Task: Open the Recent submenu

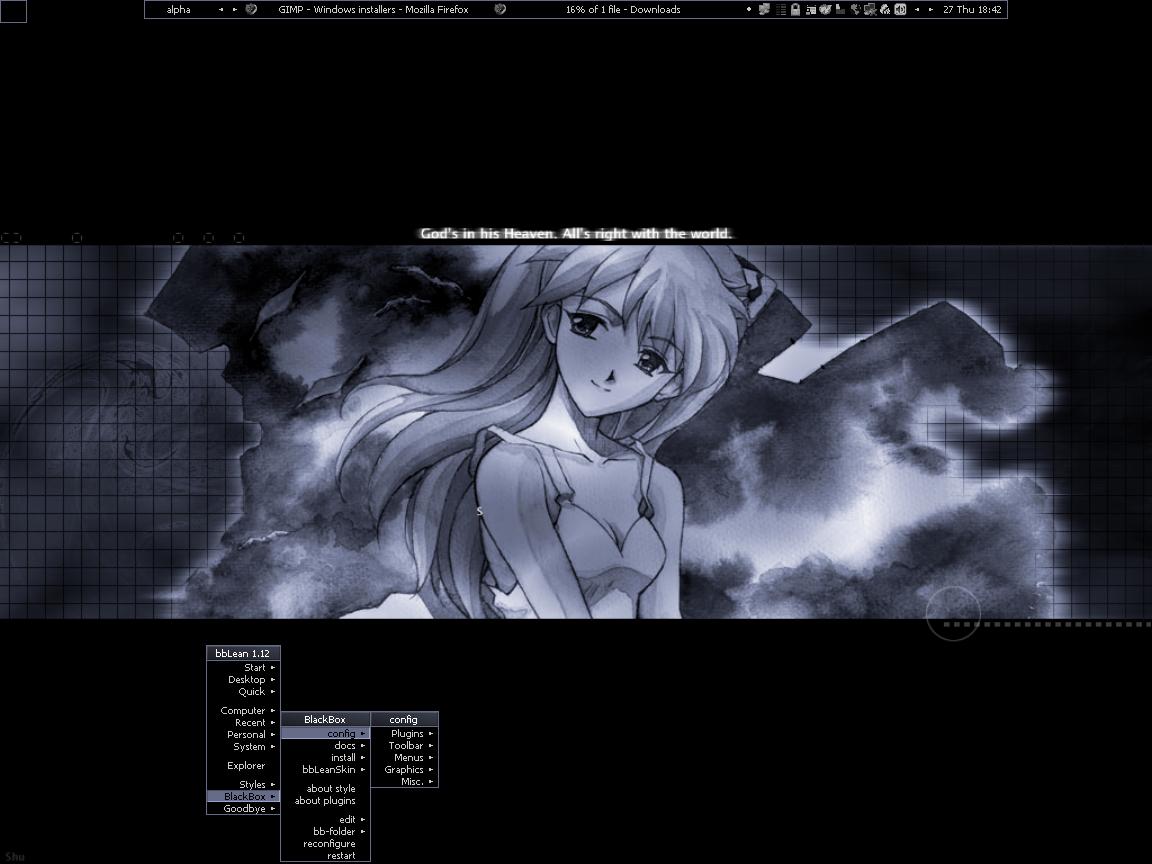Action: [x=243, y=722]
